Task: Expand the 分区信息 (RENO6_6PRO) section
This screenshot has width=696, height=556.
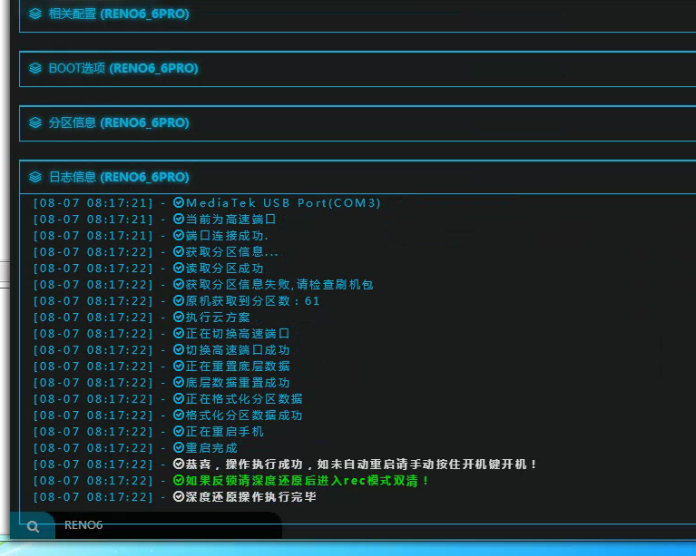Action: (x=357, y=123)
